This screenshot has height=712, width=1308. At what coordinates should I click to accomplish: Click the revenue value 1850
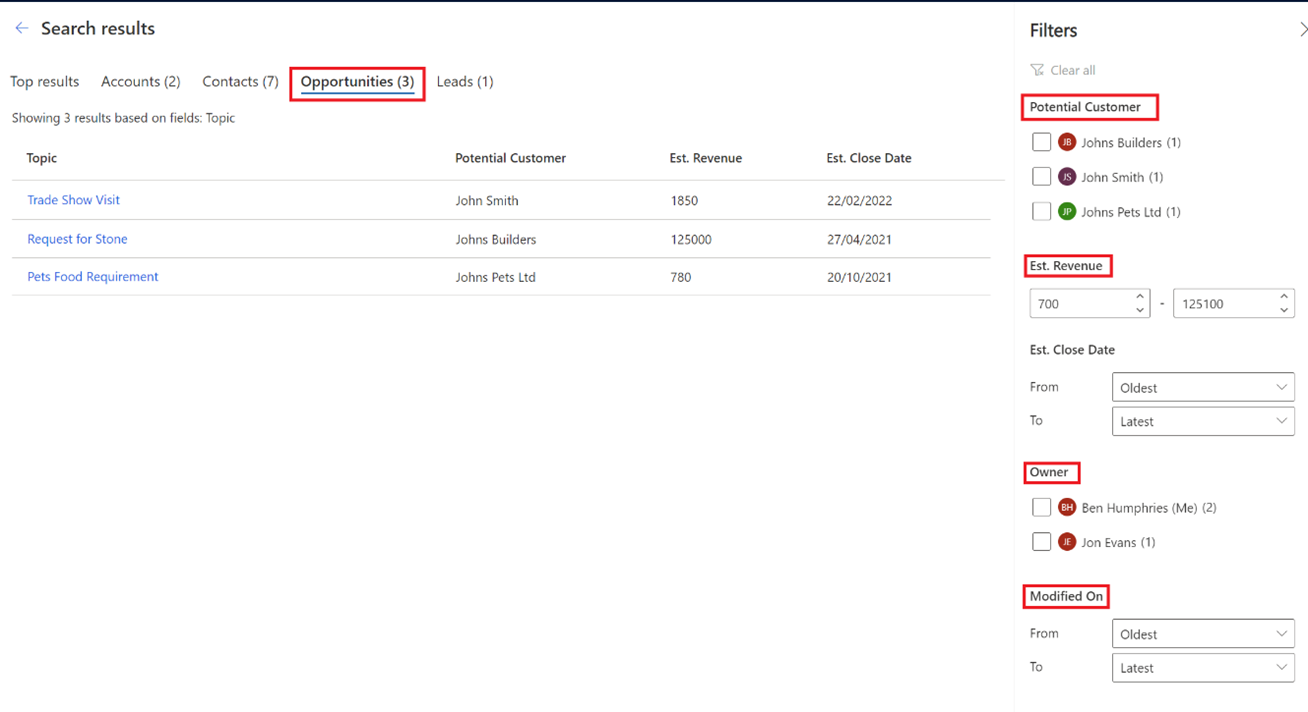[x=685, y=201]
